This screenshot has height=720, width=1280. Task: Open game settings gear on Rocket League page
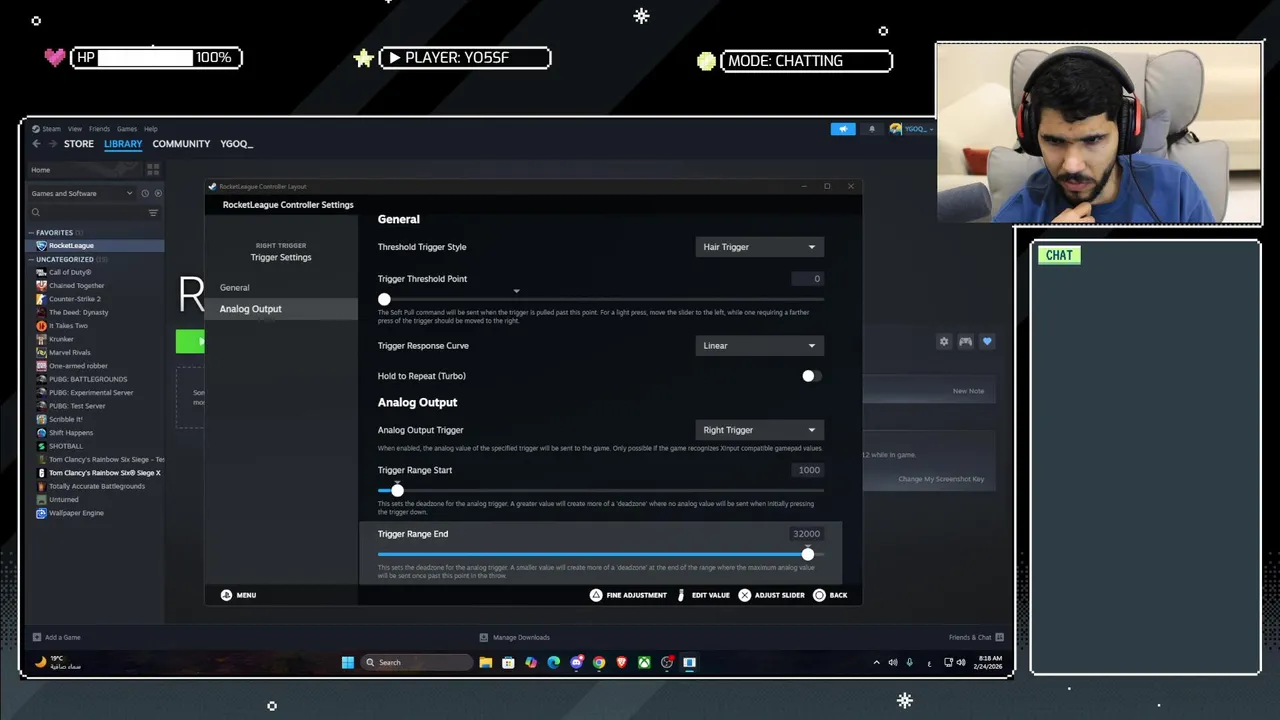point(943,341)
